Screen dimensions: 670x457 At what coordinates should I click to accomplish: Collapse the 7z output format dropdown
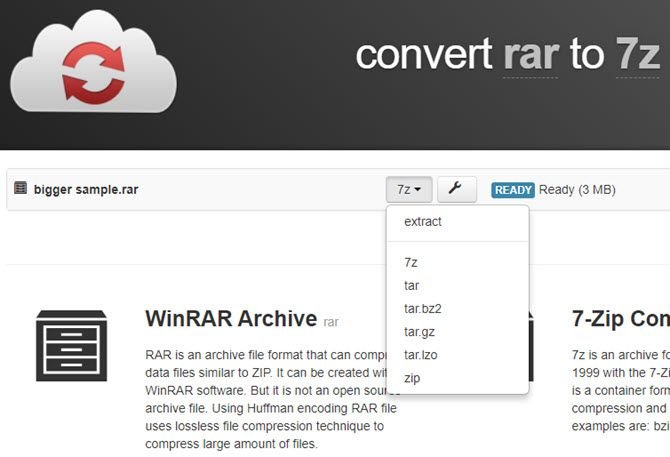(x=409, y=189)
